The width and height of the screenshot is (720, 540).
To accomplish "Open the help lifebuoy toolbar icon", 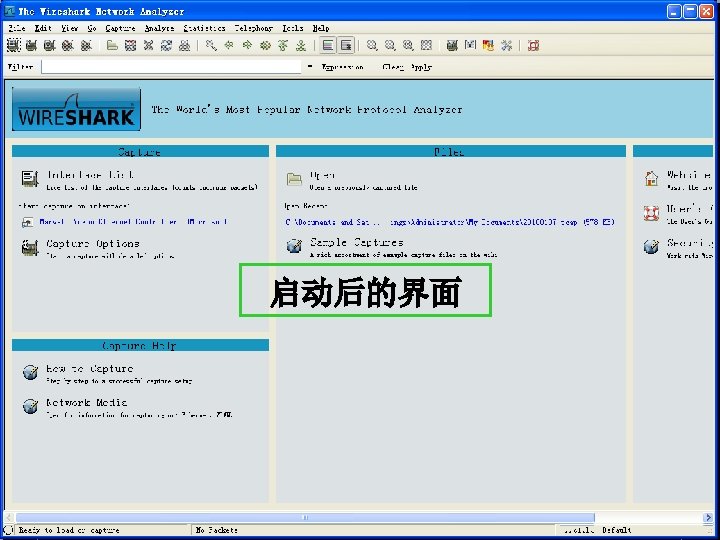I will coord(533,45).
